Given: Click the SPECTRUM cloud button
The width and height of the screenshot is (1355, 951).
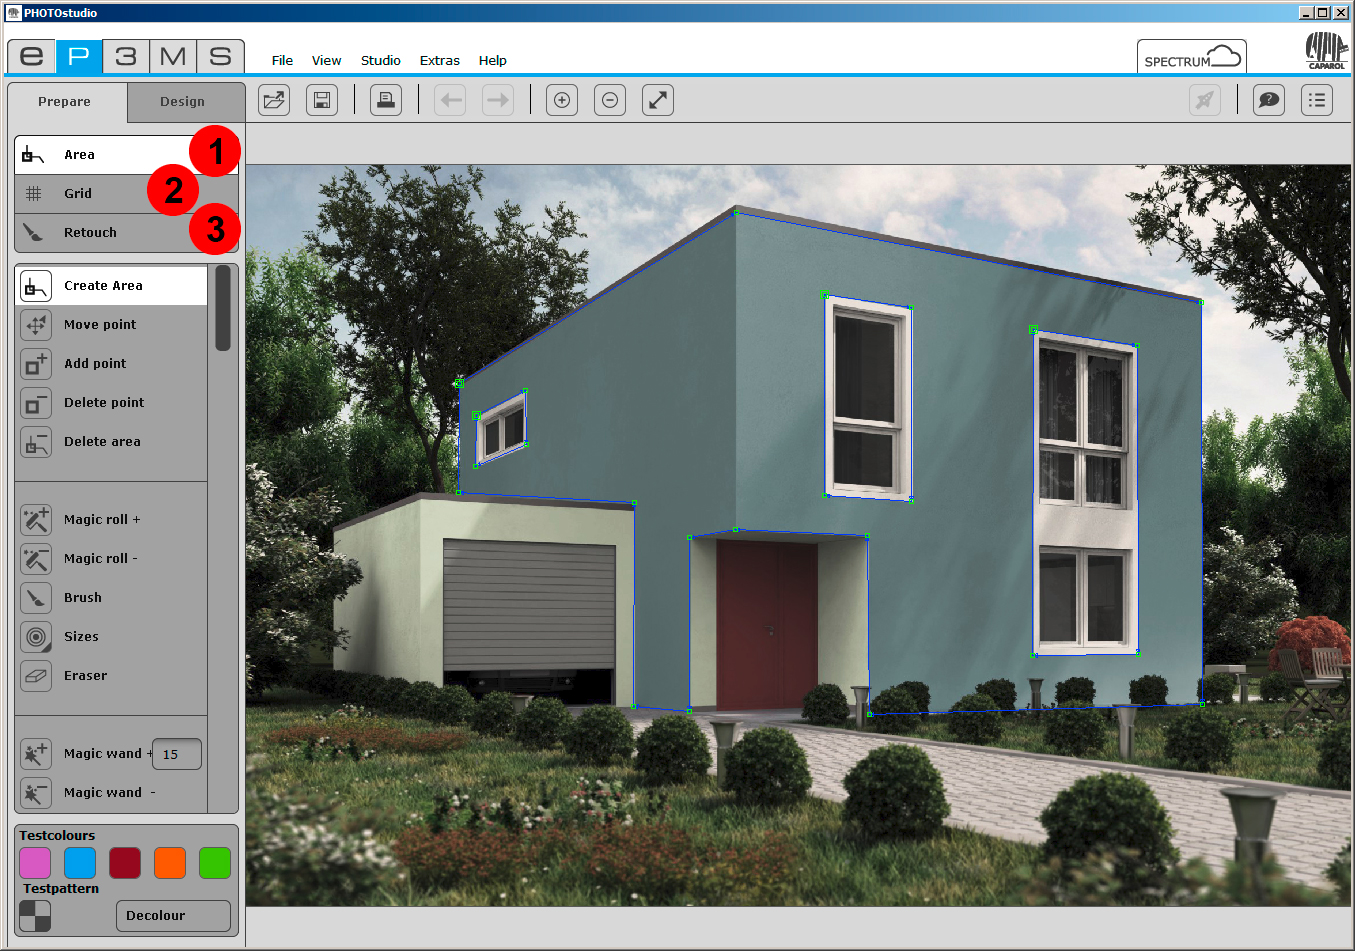Looking at the screenshot, I should point(1192,57).
